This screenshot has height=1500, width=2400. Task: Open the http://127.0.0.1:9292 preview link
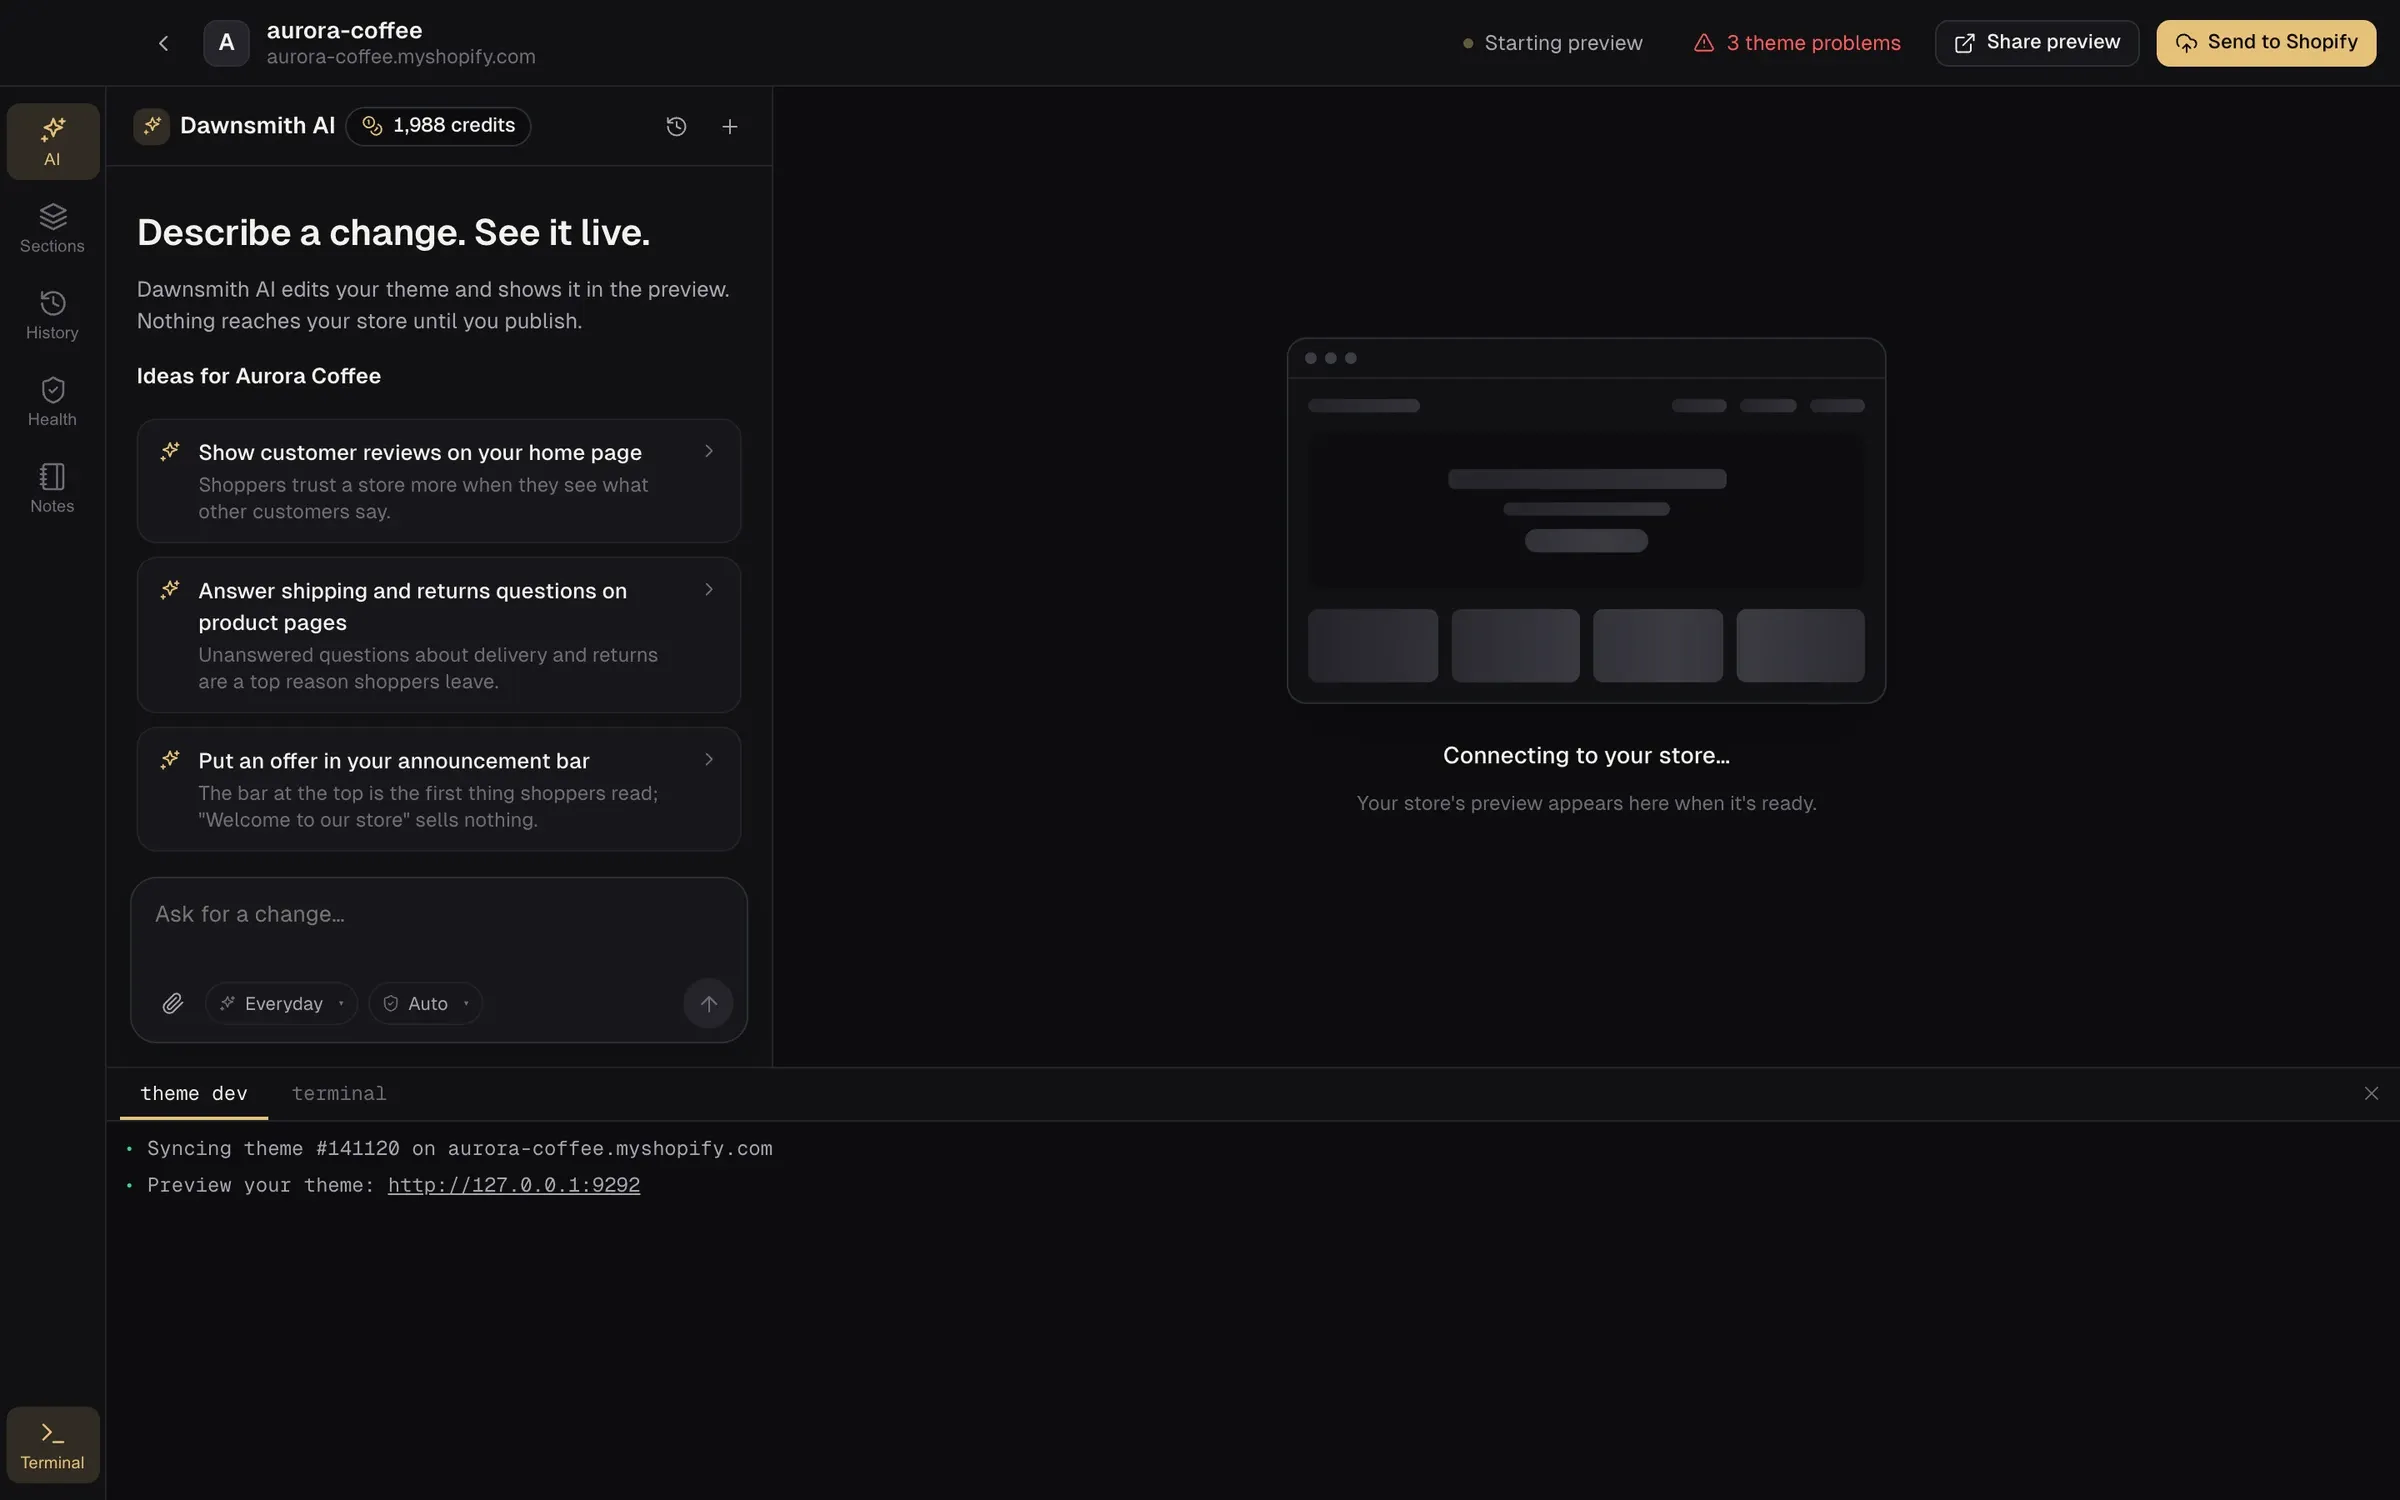(x=514, y=1185)
